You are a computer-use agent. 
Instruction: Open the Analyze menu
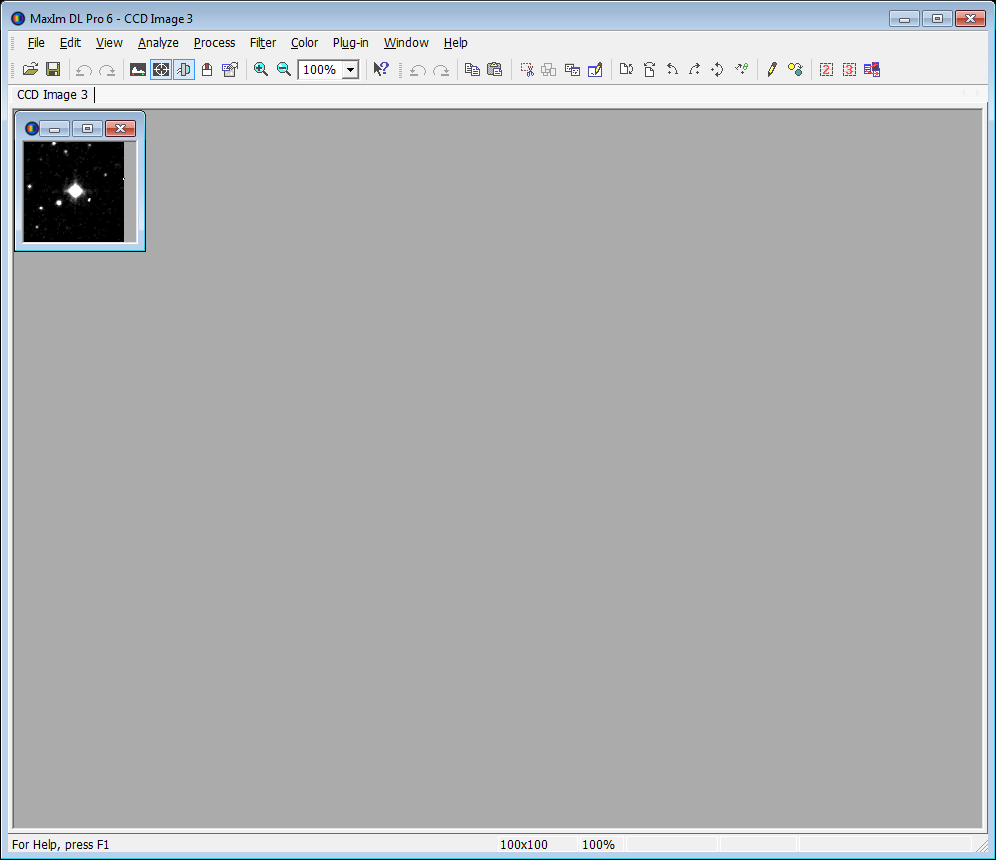tap(158, 43)
